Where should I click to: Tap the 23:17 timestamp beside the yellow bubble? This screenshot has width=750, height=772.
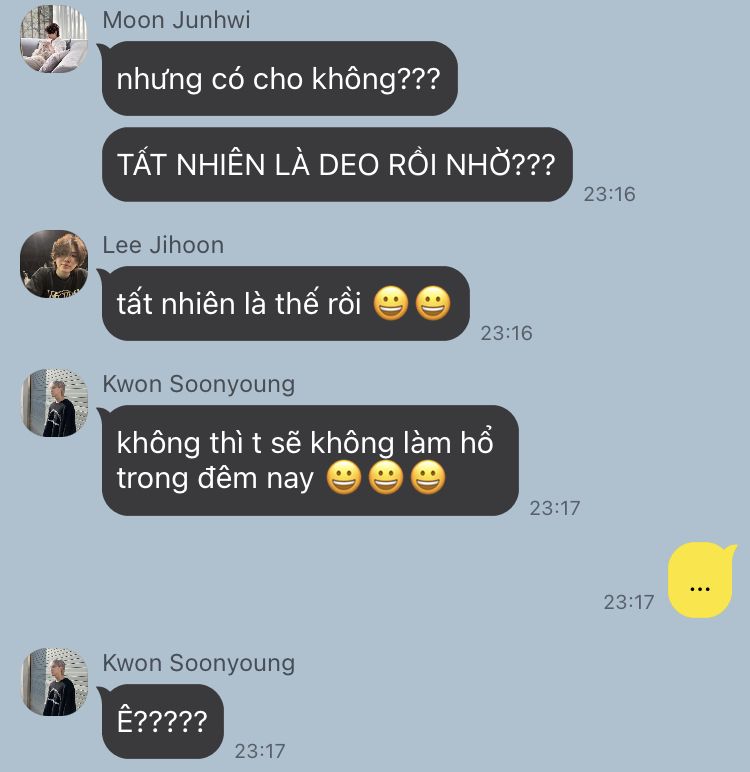pos(629,602)
